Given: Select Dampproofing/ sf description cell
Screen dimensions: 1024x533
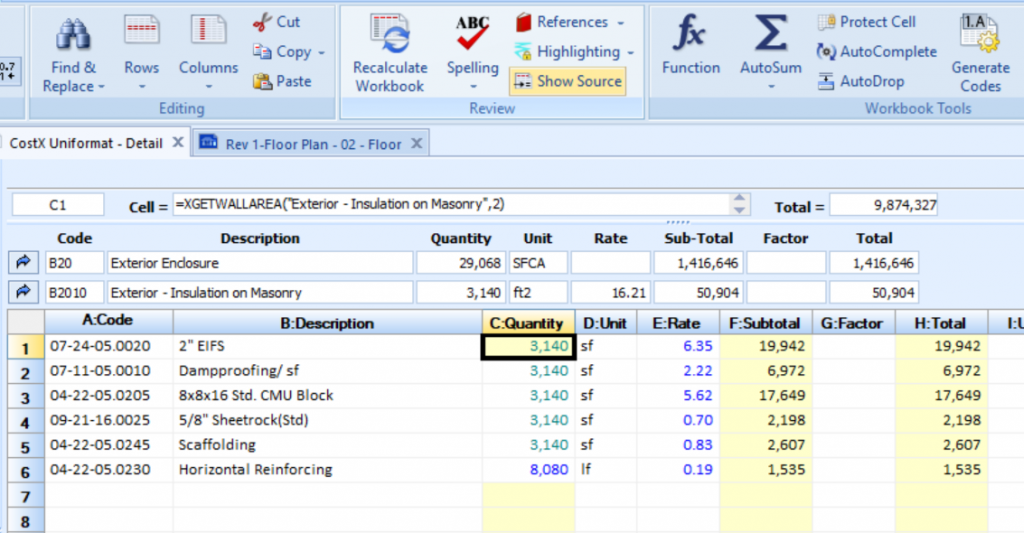Looking at the screenshot, I should click(327, 371).
